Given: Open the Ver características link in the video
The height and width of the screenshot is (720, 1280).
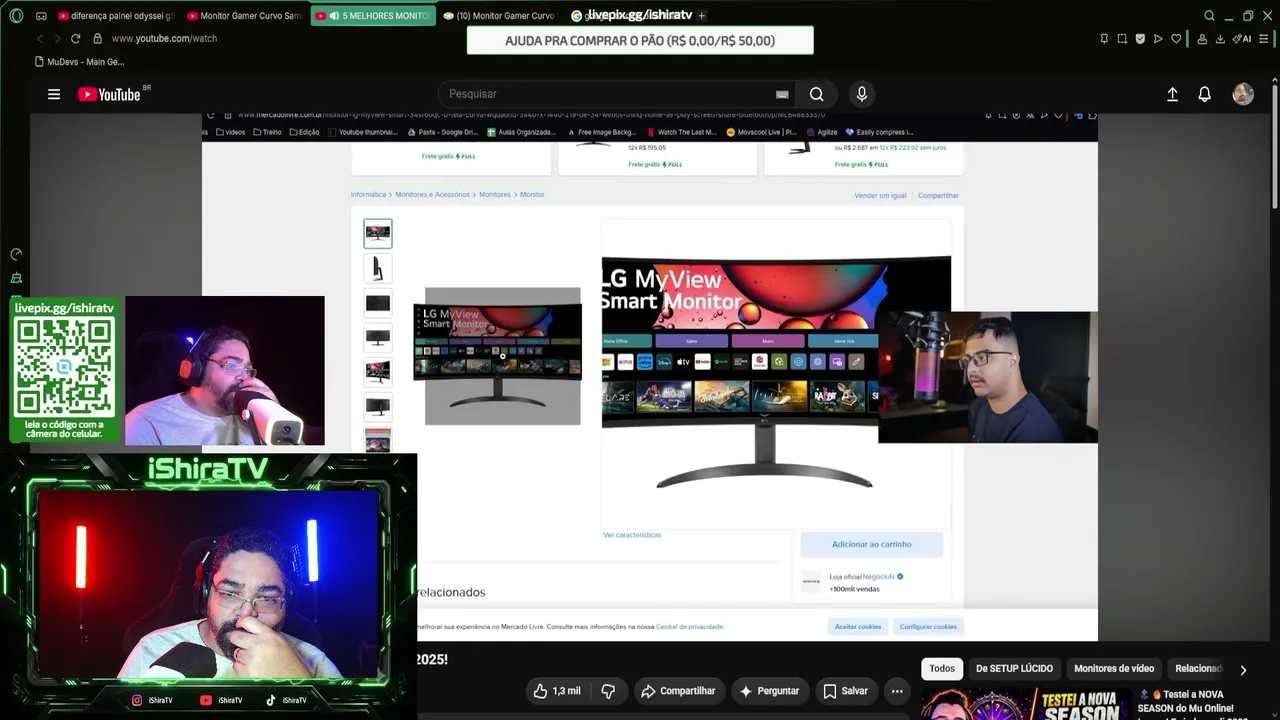Looking at the screenshot, I should tap(632, 535).
